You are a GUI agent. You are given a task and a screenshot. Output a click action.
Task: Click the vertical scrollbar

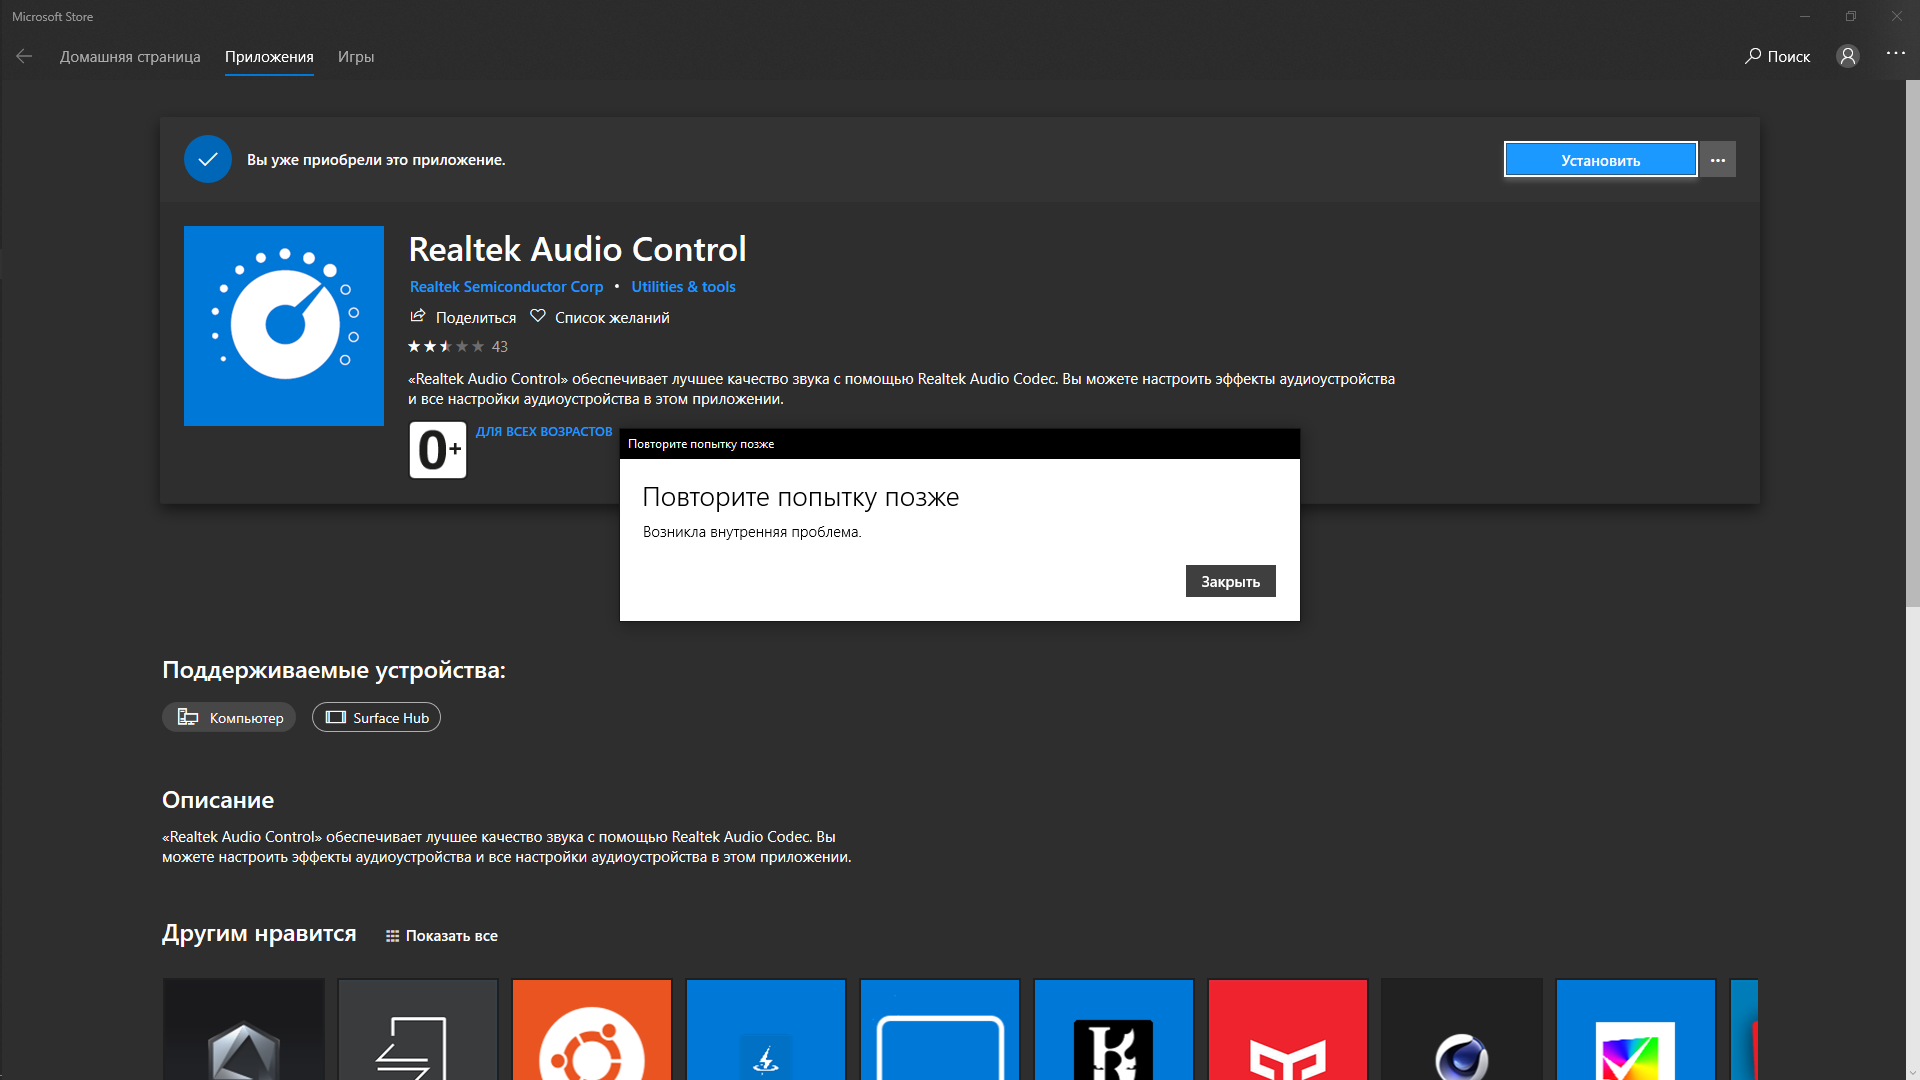[1912, 344]
